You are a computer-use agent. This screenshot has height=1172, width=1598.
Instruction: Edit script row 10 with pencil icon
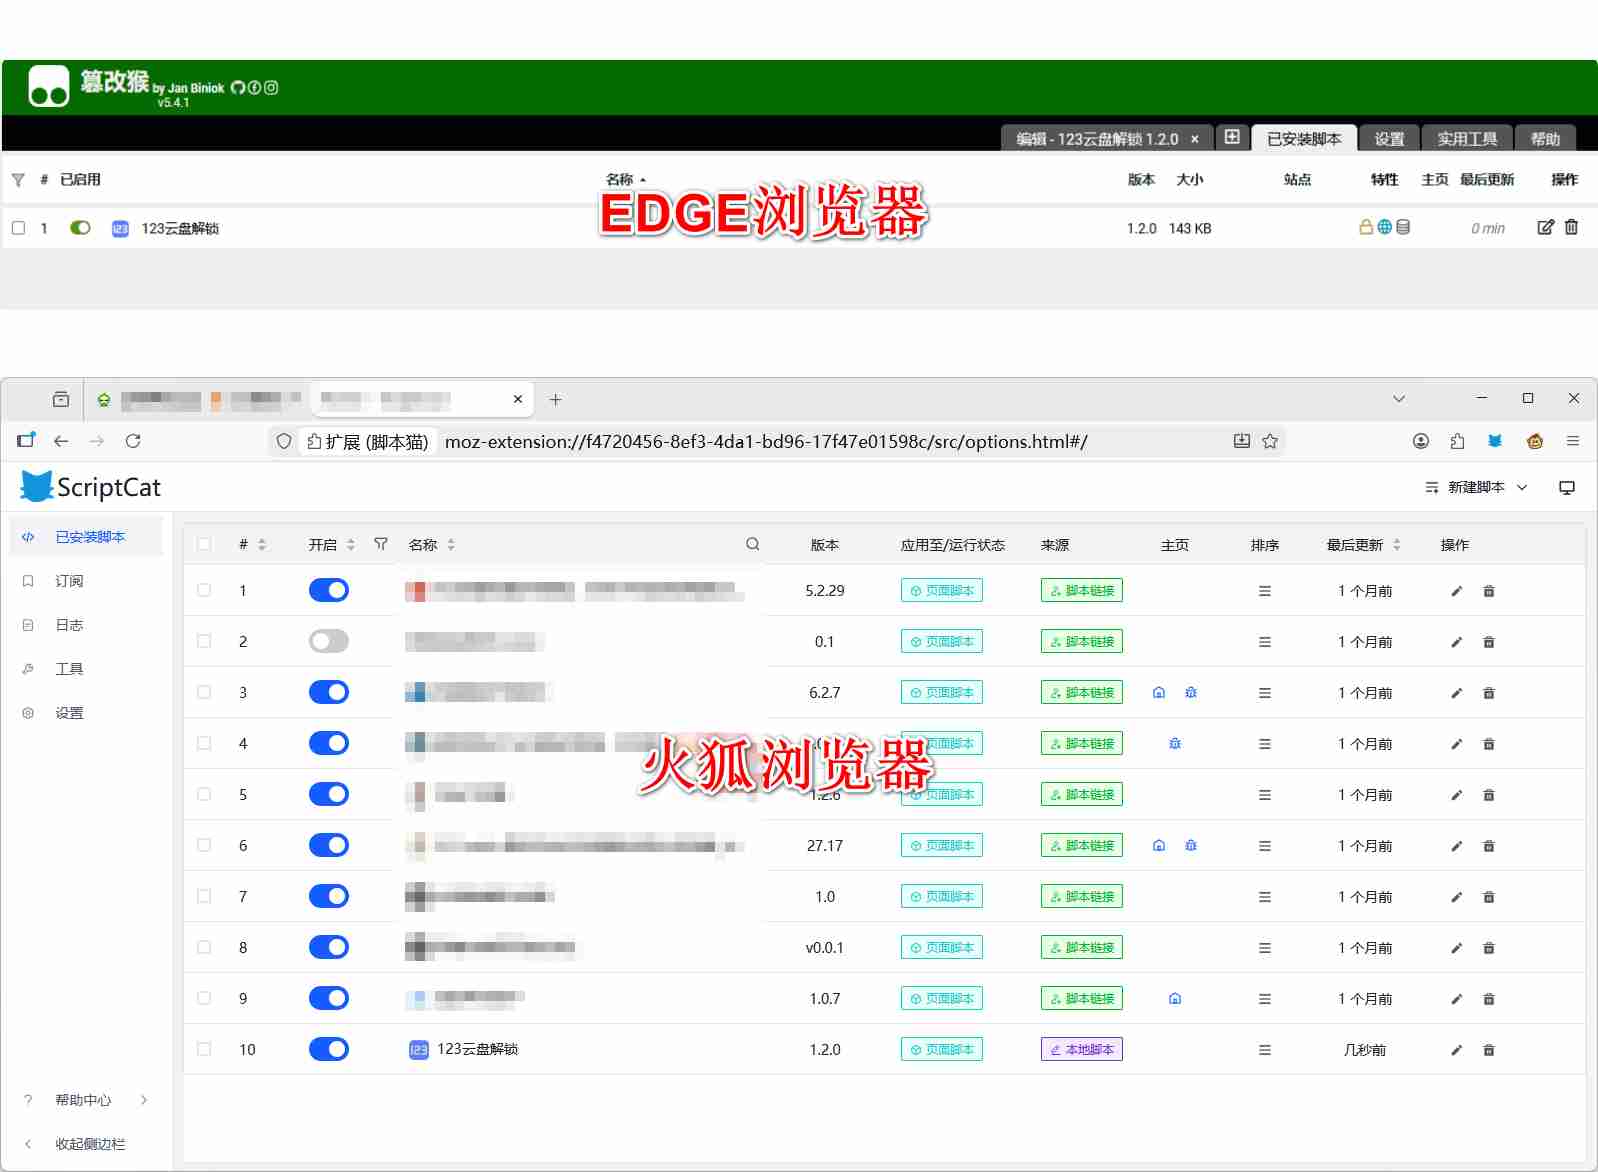[x=1457, y=1050]
